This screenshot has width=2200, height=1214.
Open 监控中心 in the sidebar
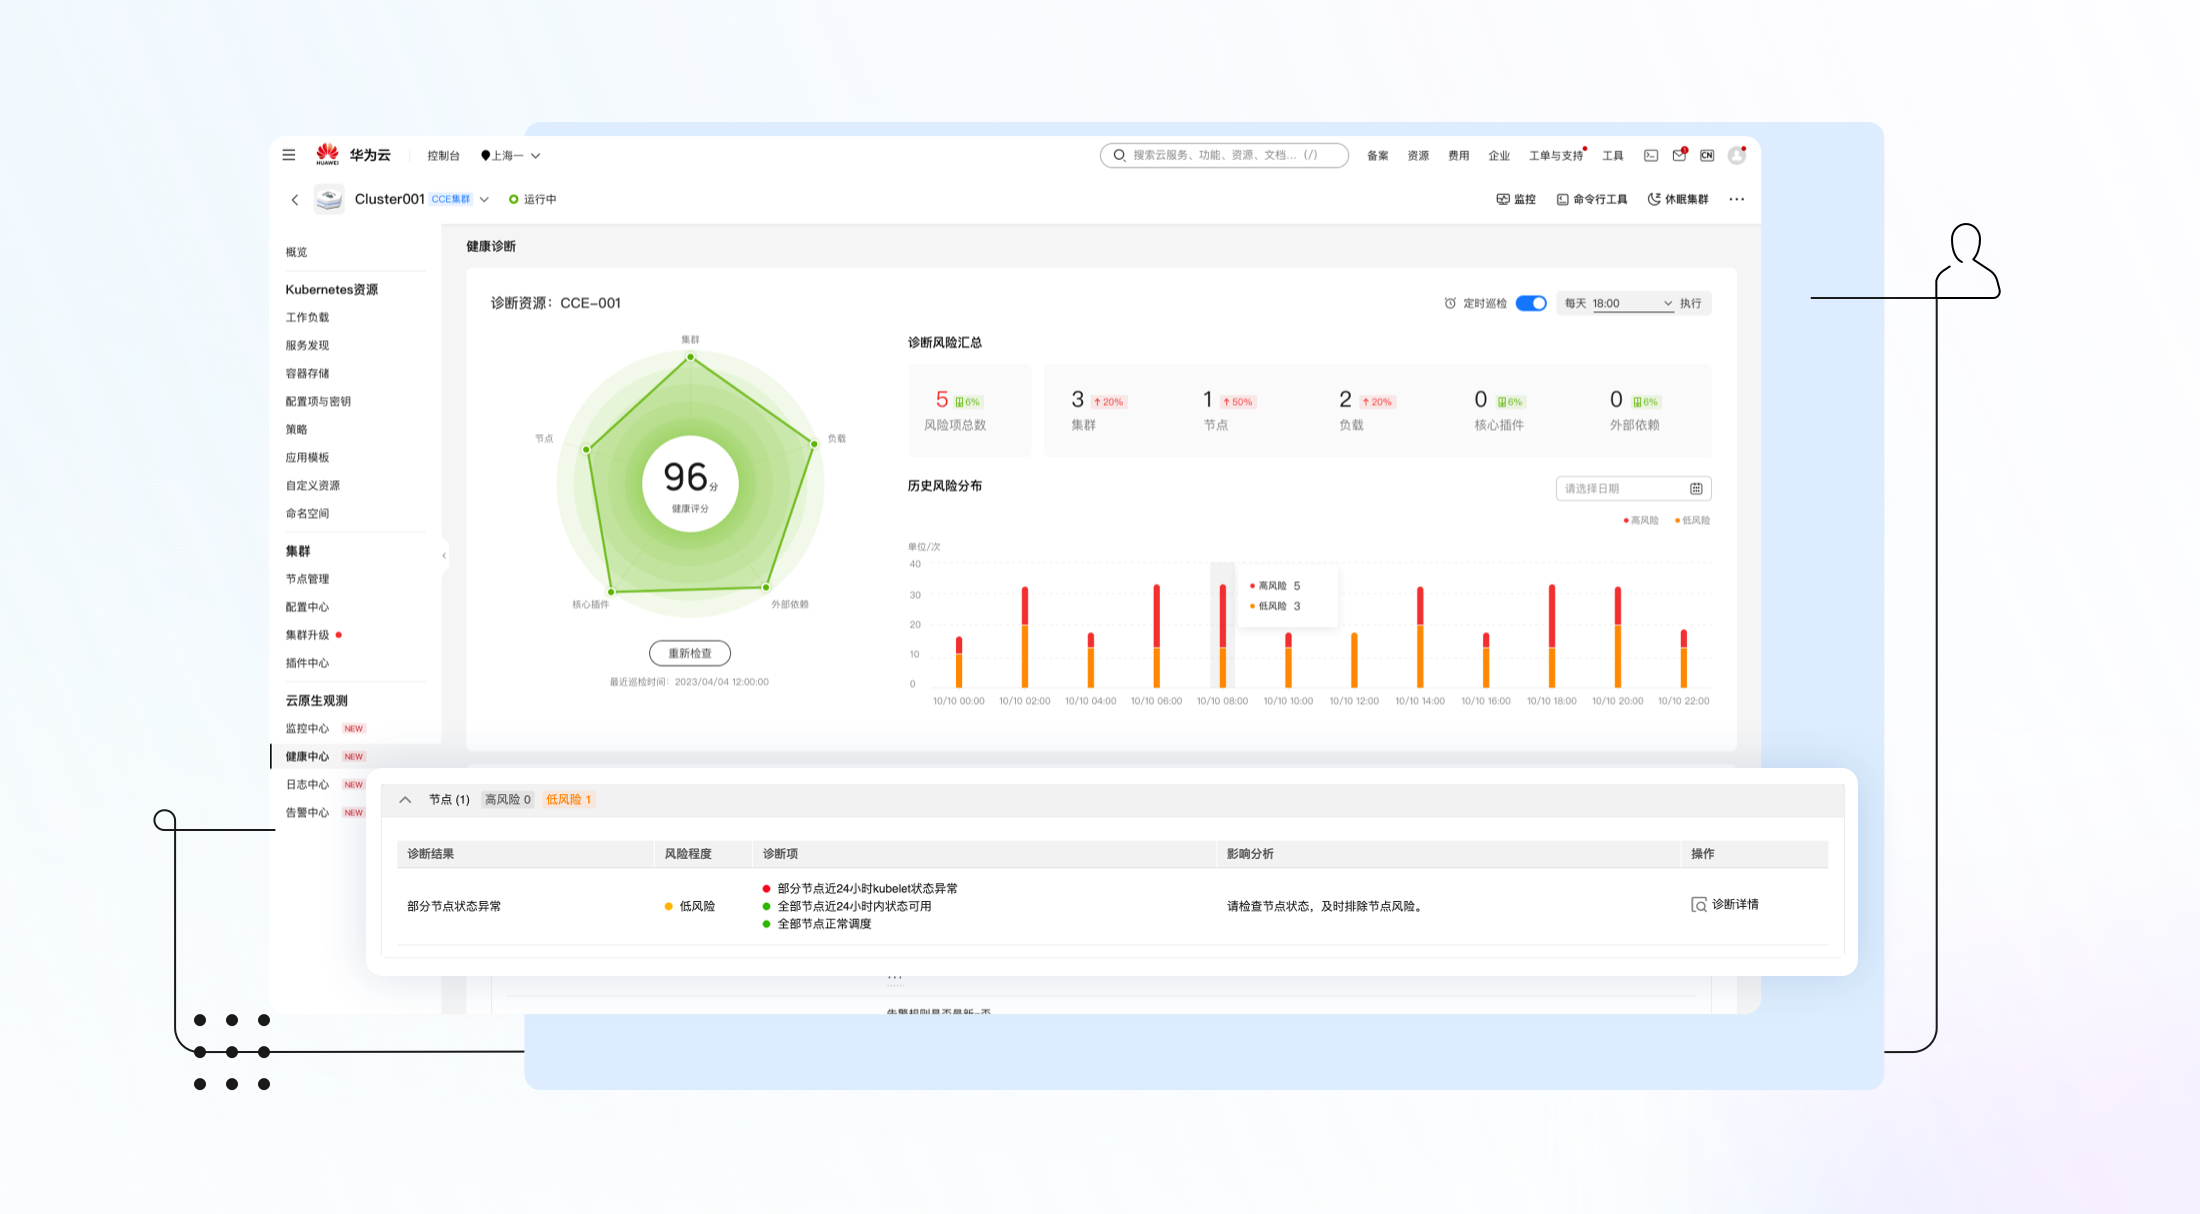(x=307, y=728)
